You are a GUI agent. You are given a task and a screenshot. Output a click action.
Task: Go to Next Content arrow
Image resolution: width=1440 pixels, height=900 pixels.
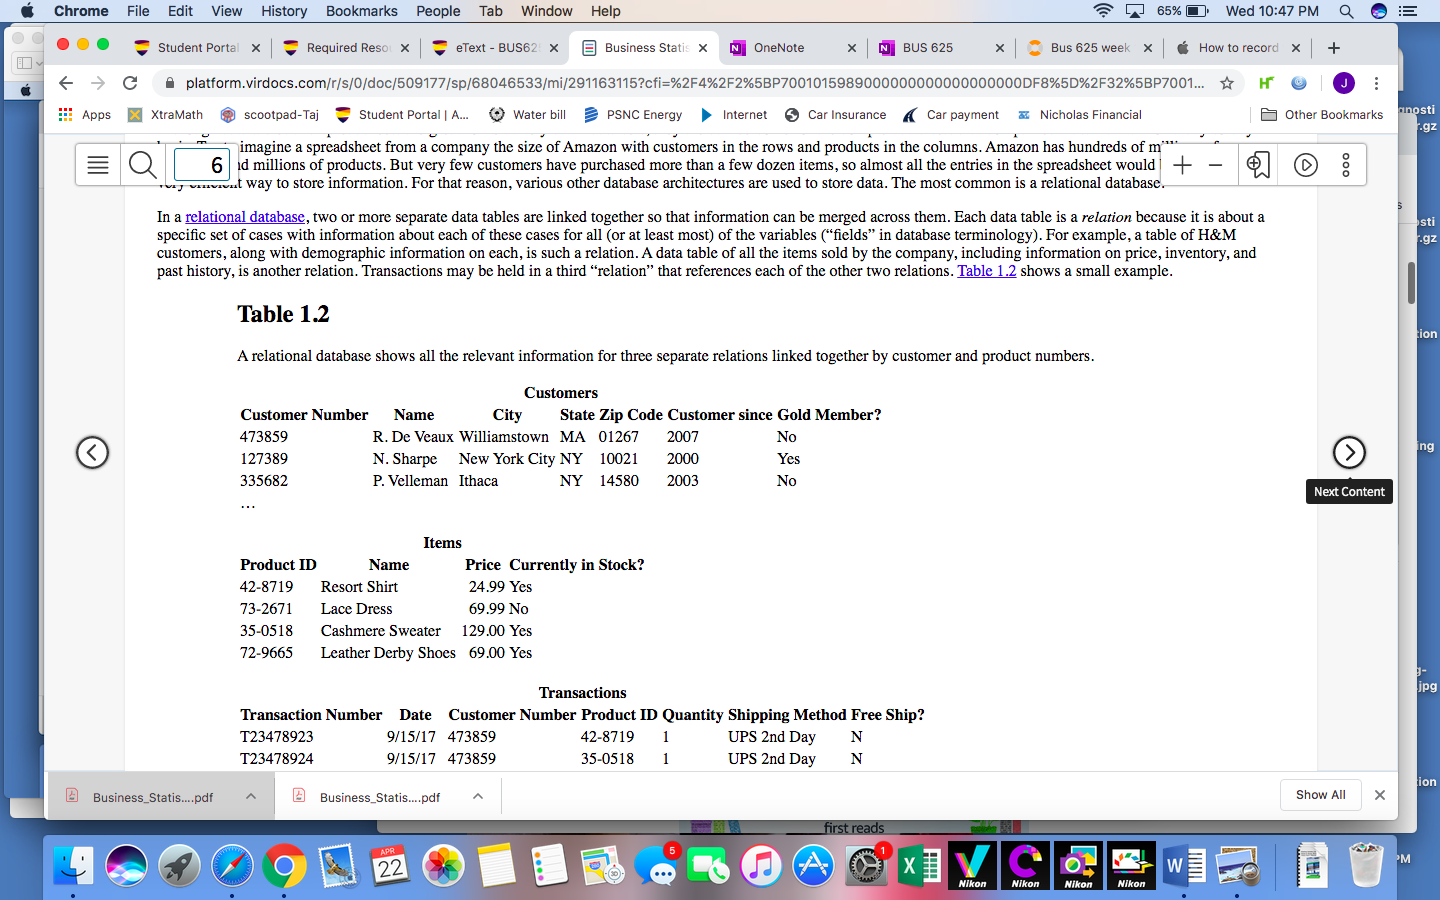[x=1349, y=453]
